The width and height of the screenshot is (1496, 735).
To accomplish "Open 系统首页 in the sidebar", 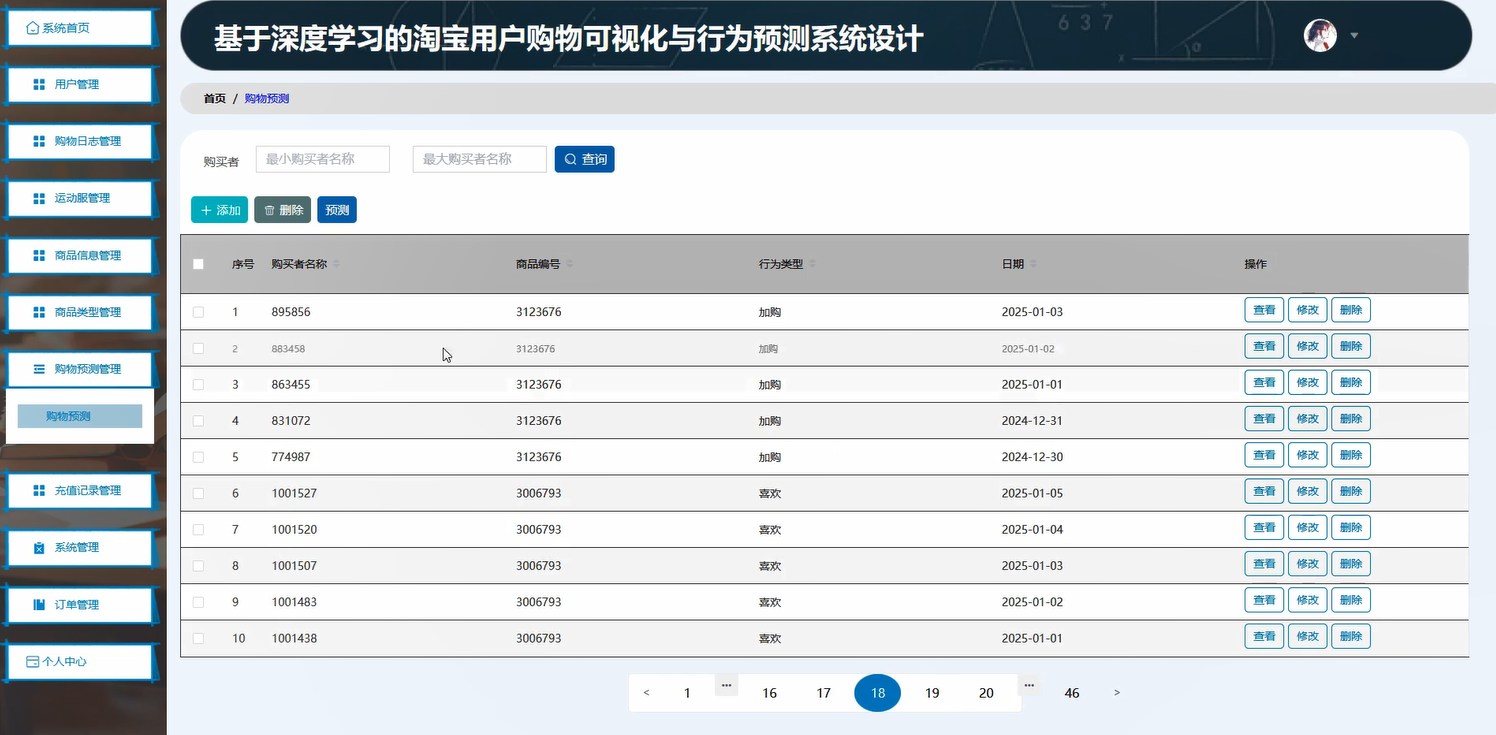I will click(80, 28).
